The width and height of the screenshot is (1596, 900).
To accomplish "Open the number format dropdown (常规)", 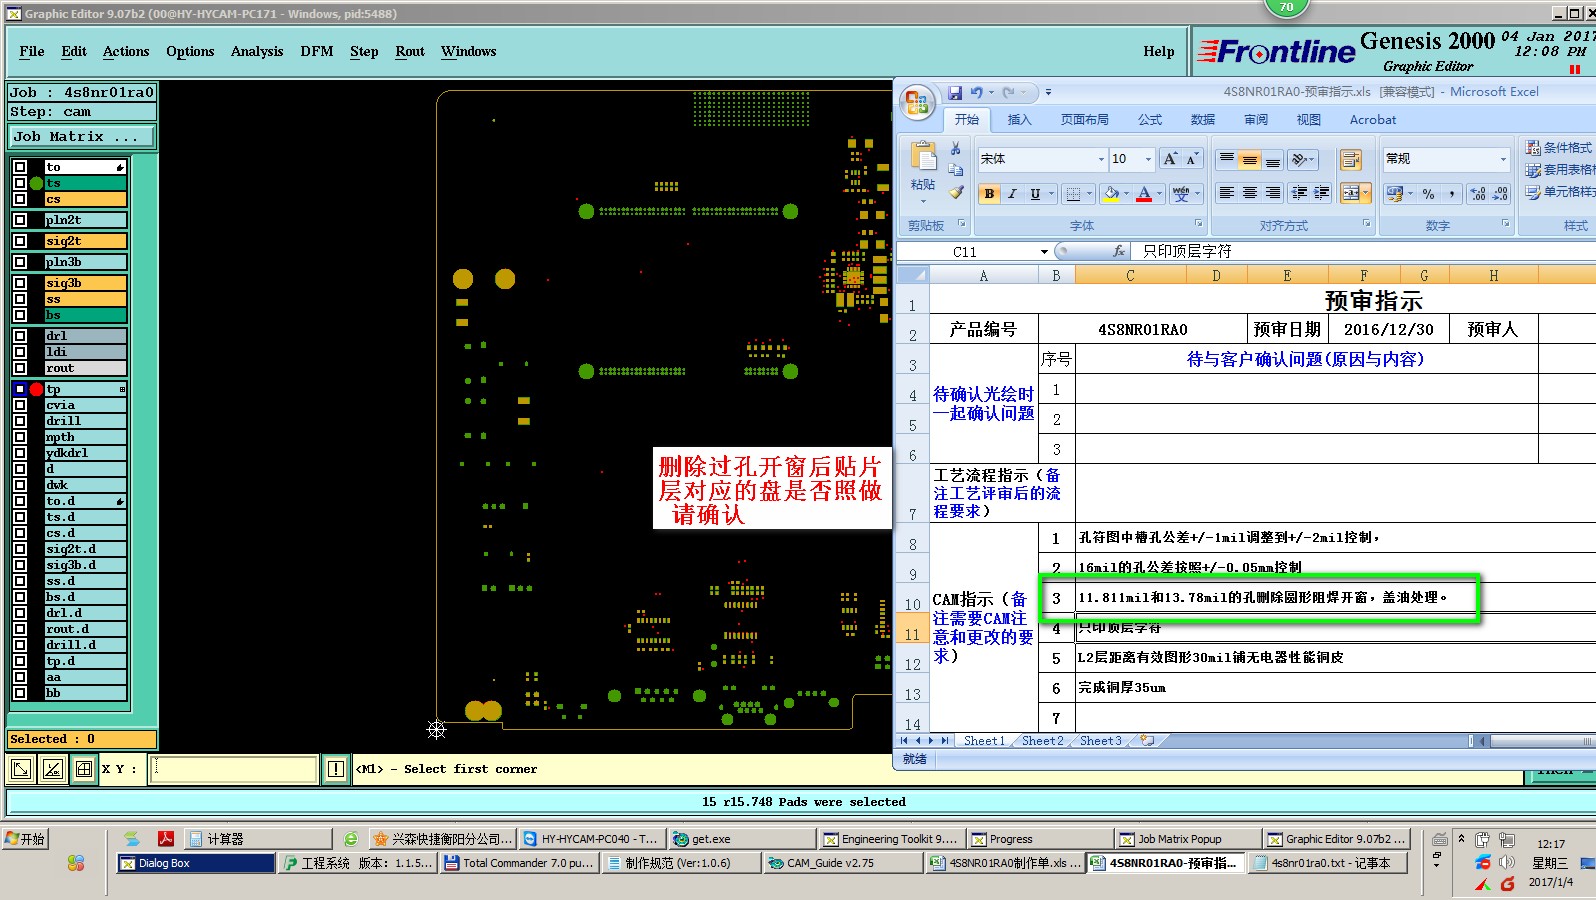I will click(1502, 159).
